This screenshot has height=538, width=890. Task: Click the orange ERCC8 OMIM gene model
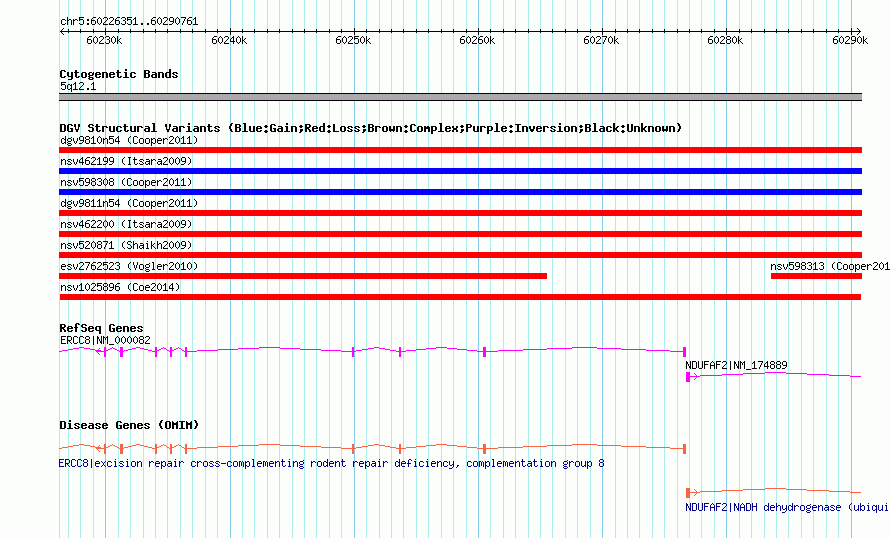(373, 448)
